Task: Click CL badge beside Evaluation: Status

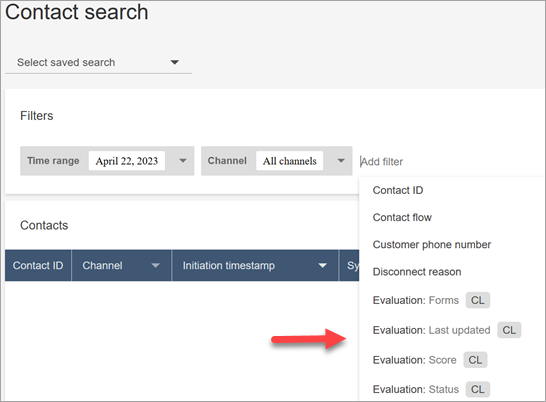Action: click(478, 389)
